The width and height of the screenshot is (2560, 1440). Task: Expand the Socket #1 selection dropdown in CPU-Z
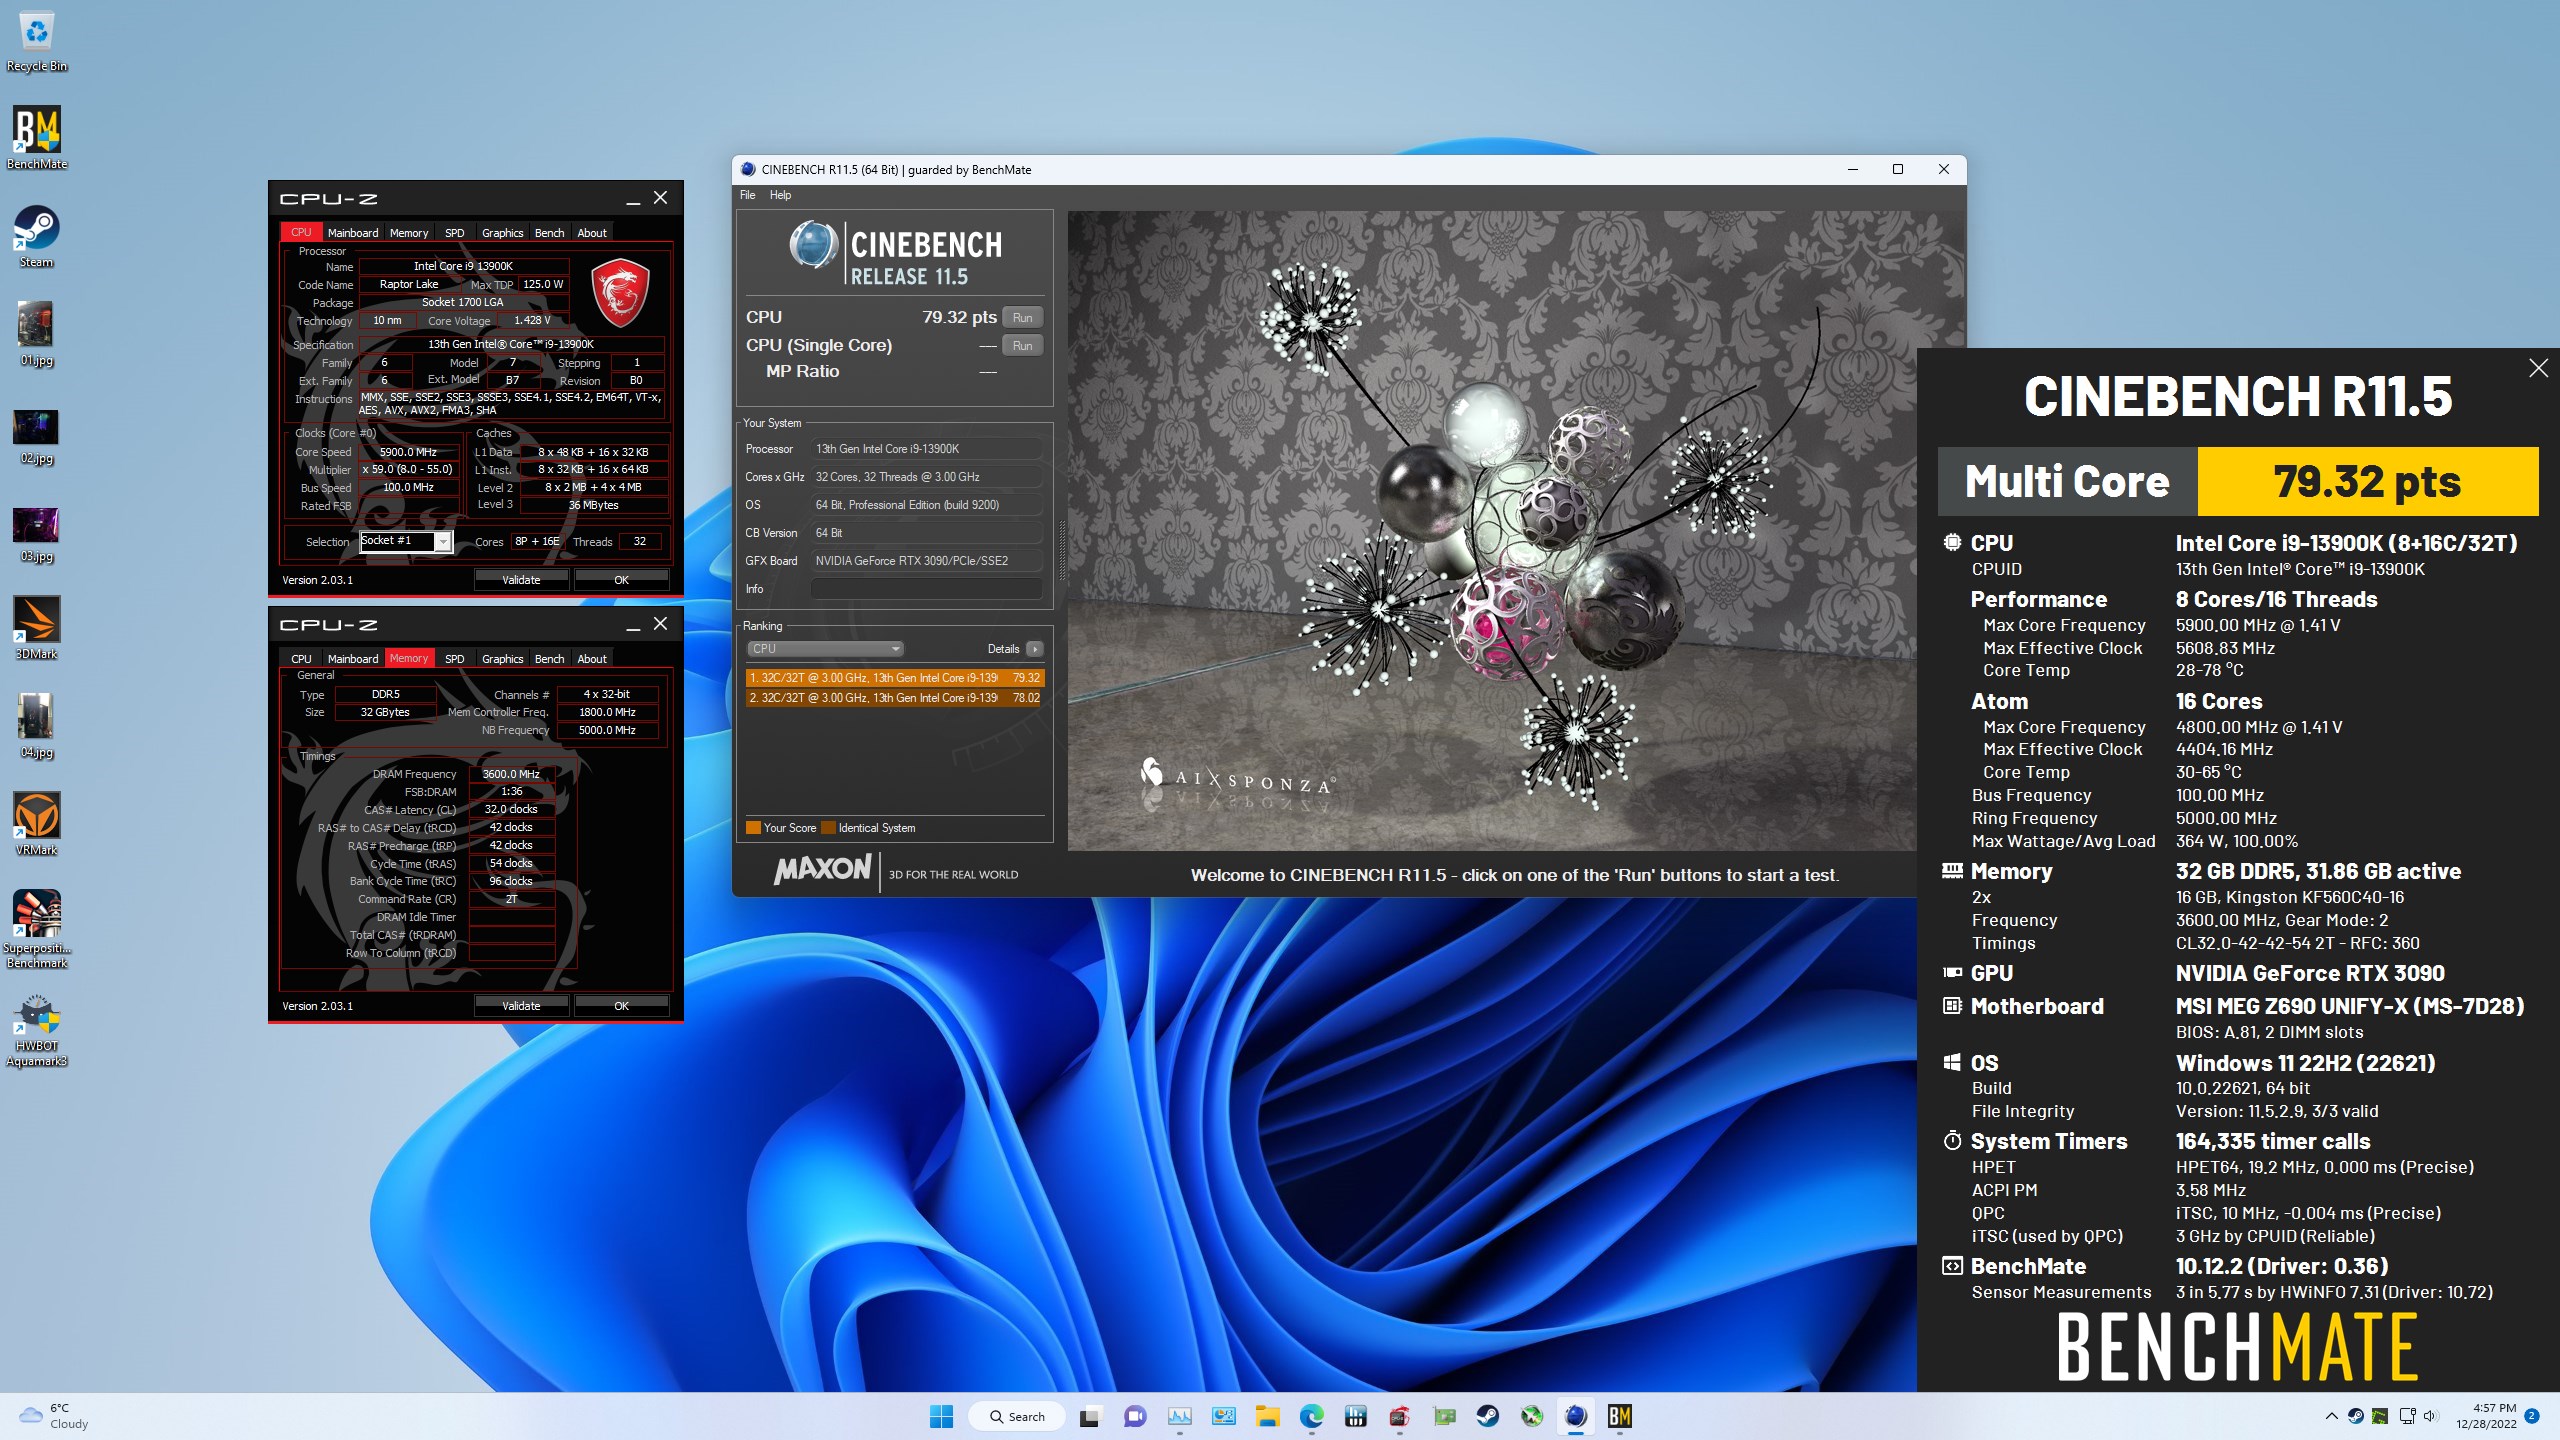pos(443,541)
